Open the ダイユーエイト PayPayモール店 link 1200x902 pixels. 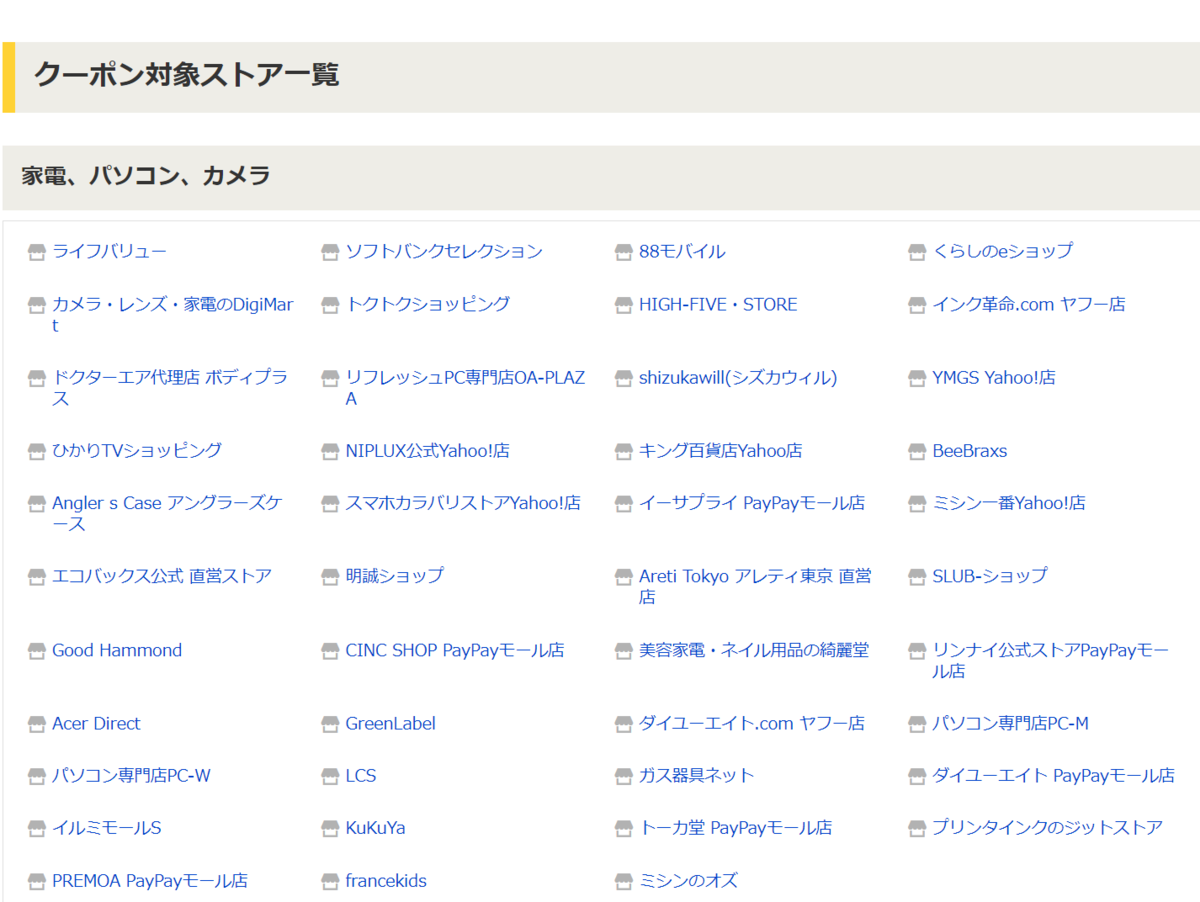pyautogui.click(x=1054, y=776)
